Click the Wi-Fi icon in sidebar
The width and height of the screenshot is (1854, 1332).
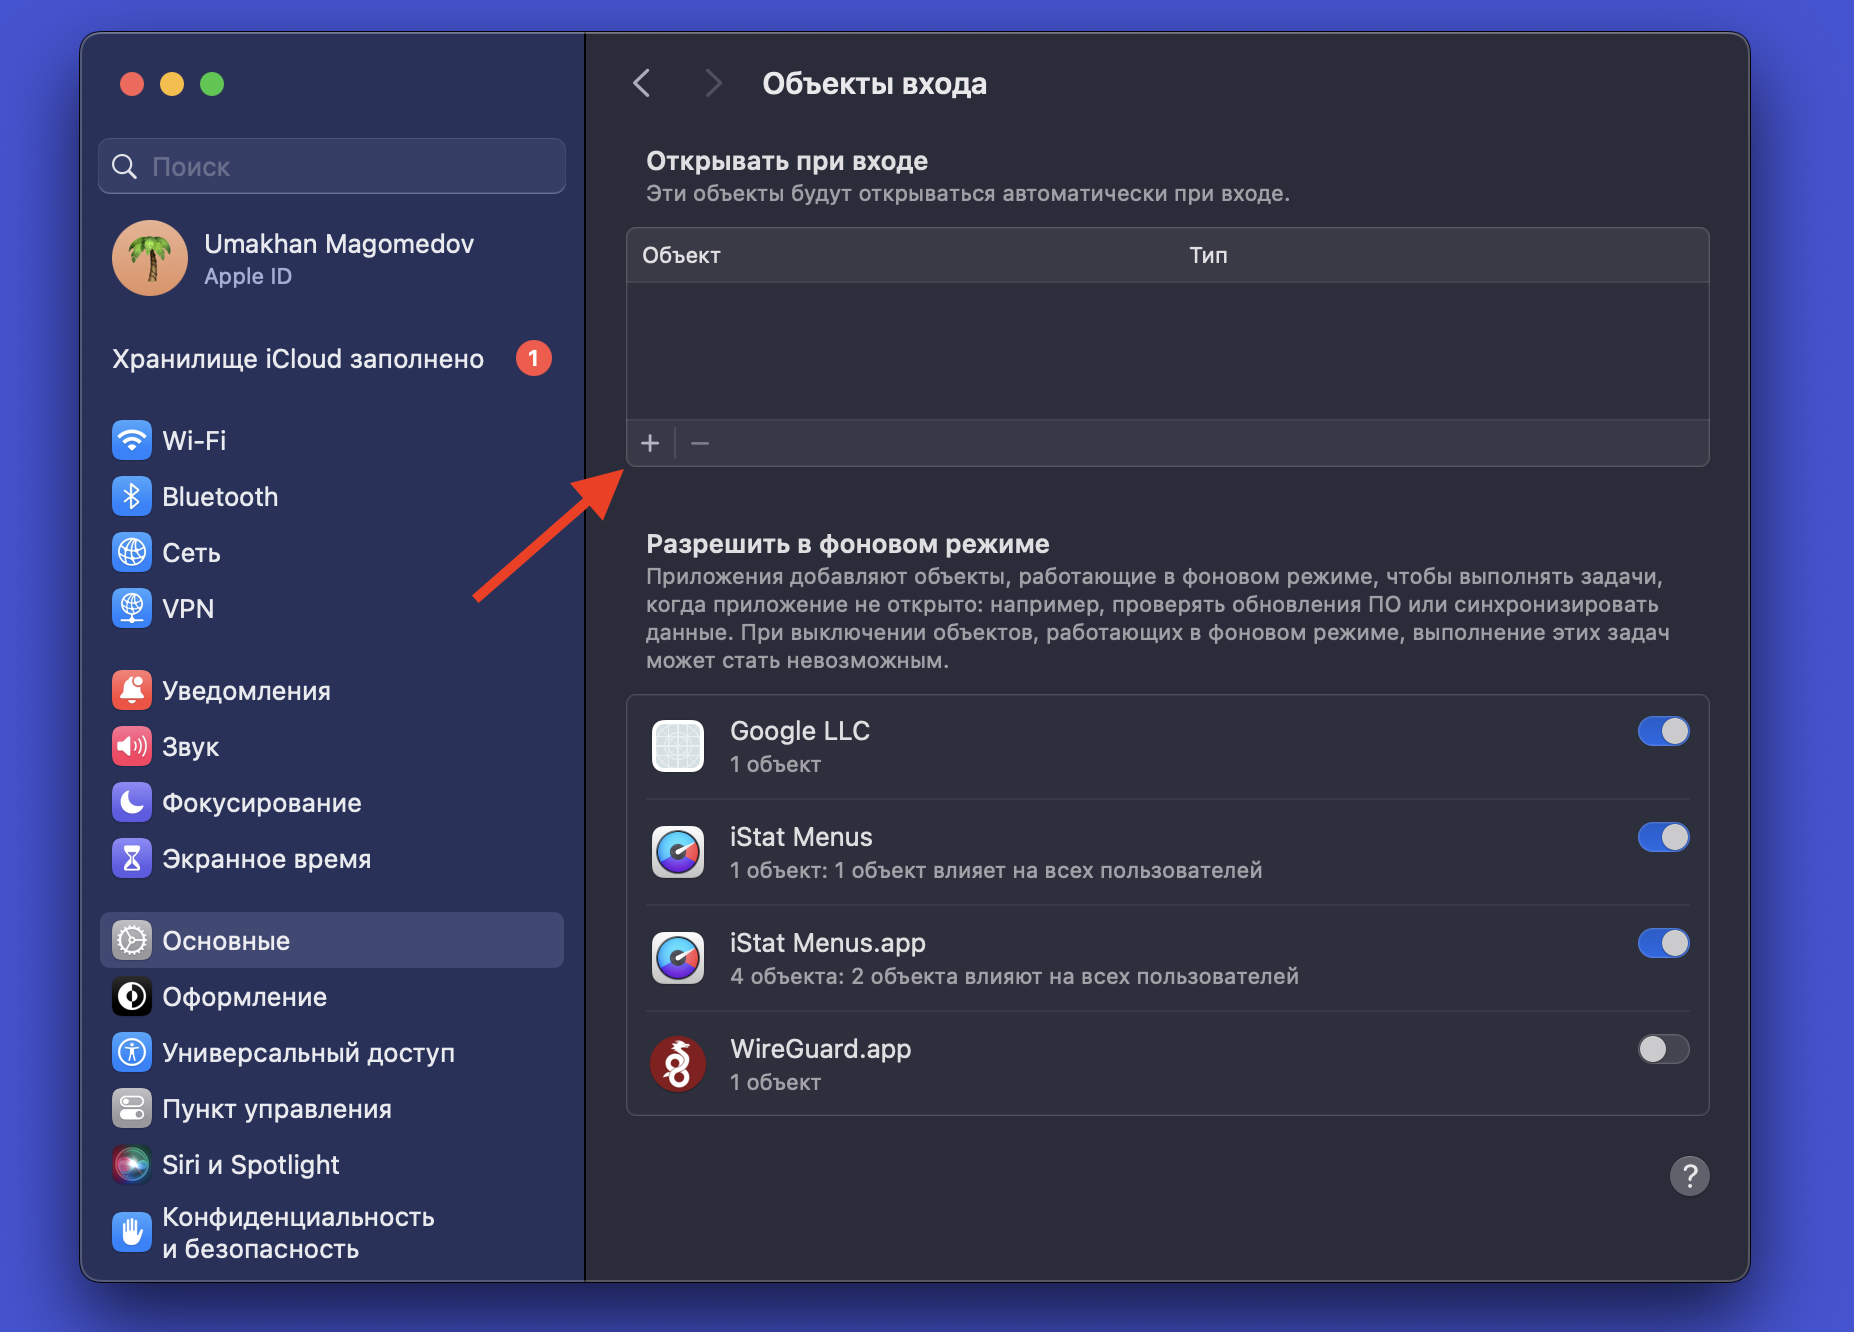[x=131, y=440]
